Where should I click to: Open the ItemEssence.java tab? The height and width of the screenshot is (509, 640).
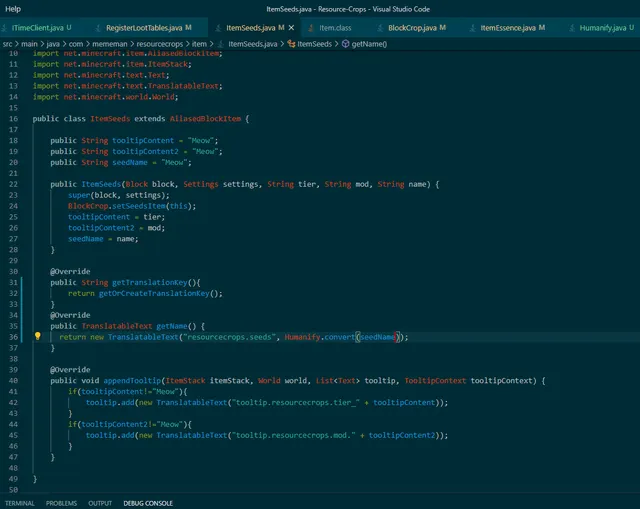pos(508,28)
